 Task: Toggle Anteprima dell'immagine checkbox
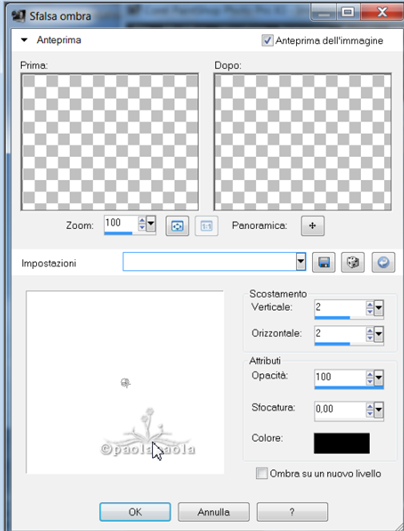point(267,41)
